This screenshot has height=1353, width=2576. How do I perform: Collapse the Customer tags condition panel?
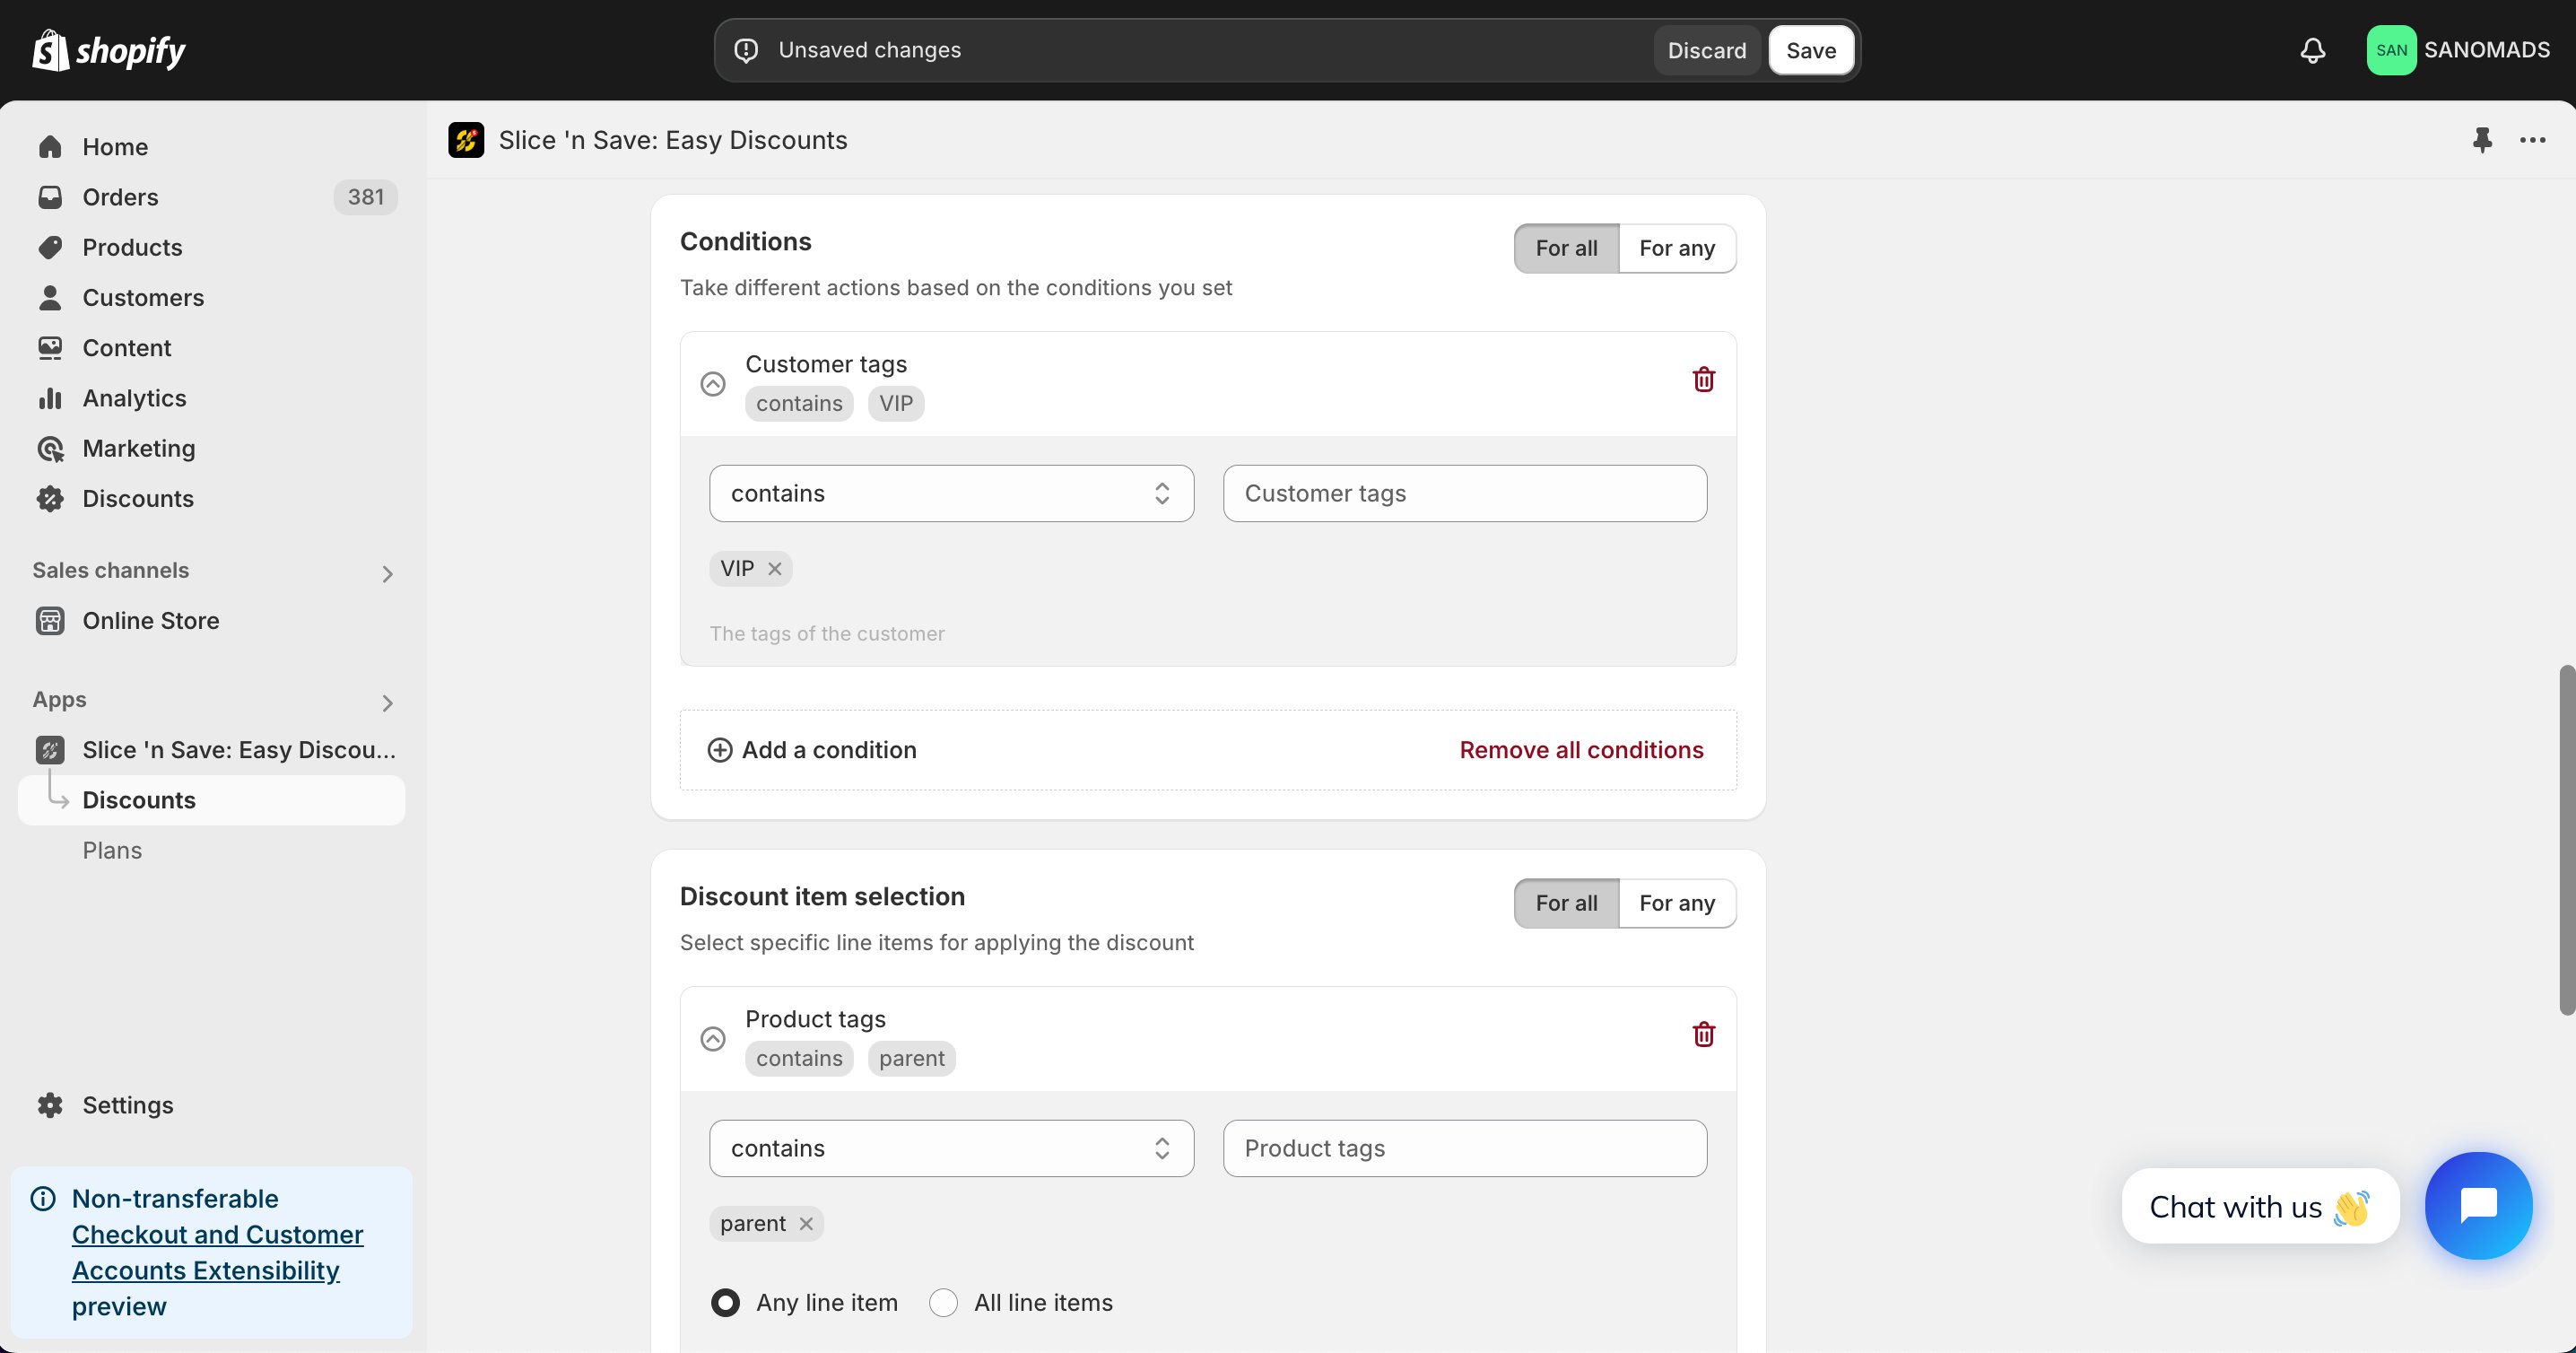[x=713, y=383]
